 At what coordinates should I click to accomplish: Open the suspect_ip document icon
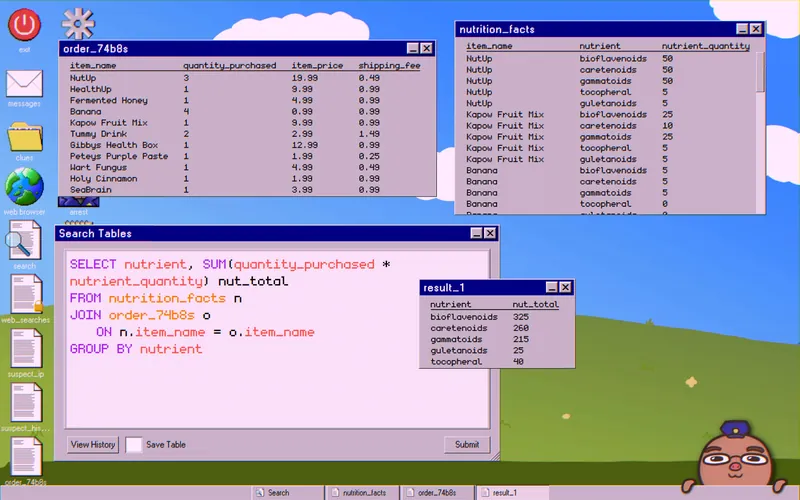tap(26, 348)
